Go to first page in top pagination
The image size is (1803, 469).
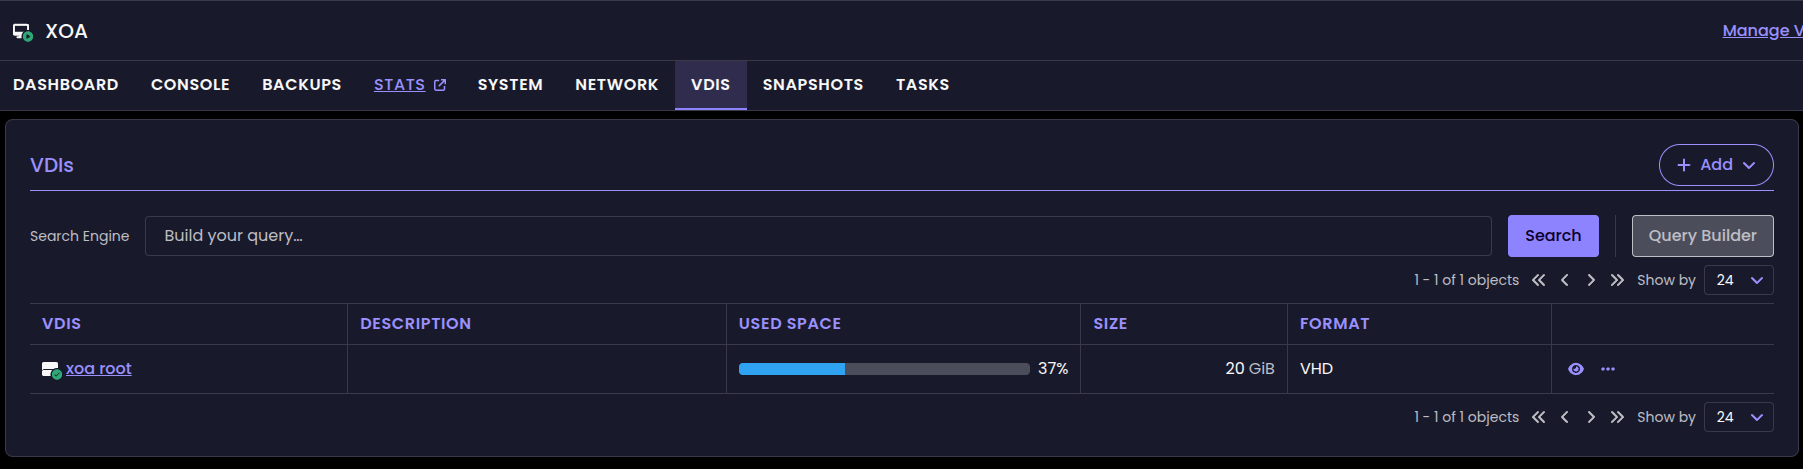(x=1539, y=280)
